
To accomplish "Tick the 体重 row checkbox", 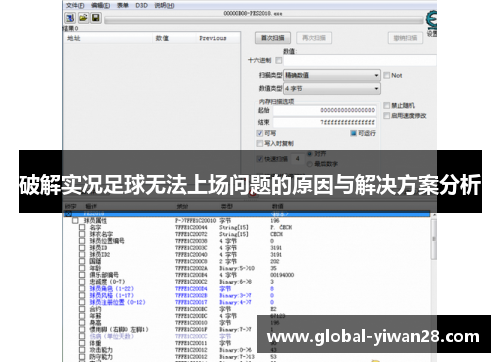I will point(82,343).
